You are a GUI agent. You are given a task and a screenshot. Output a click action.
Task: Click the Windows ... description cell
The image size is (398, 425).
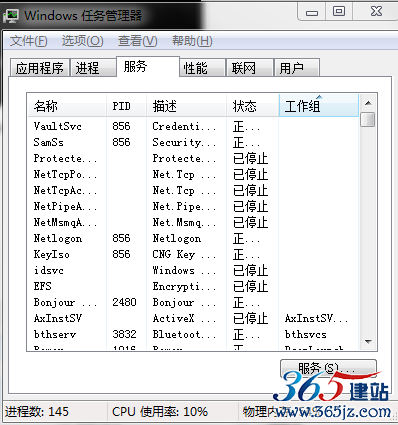tap(184, 270)
